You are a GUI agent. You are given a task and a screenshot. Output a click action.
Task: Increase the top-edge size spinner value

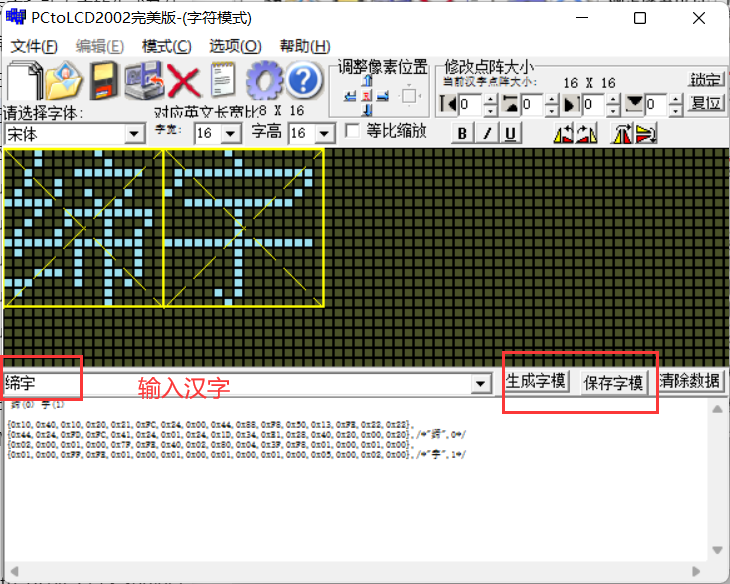pyautogui.click(x=552, y=99)
